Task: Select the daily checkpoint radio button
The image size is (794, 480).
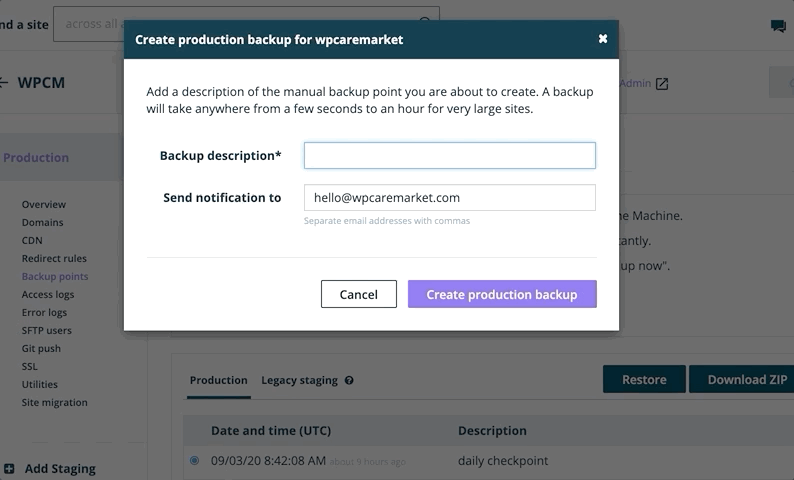Action: 194,461
